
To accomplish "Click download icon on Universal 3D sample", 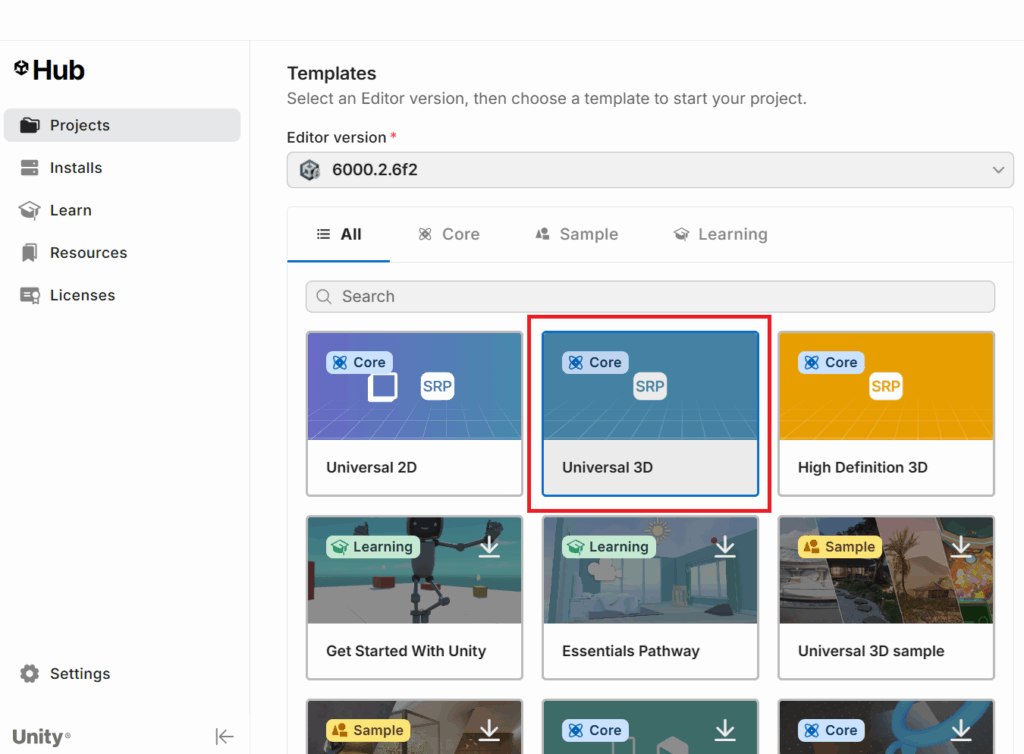I will point(961,546).
